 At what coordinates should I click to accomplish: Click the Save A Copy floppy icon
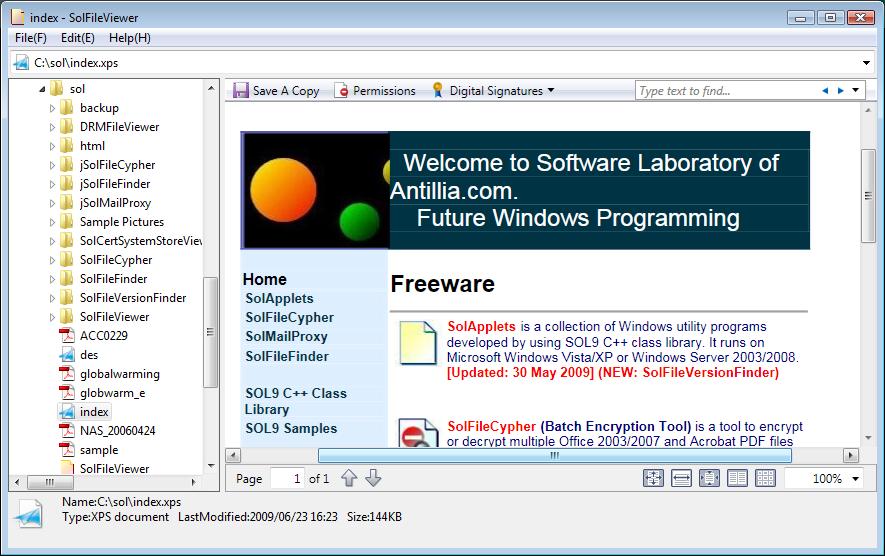tap(241, 90)
